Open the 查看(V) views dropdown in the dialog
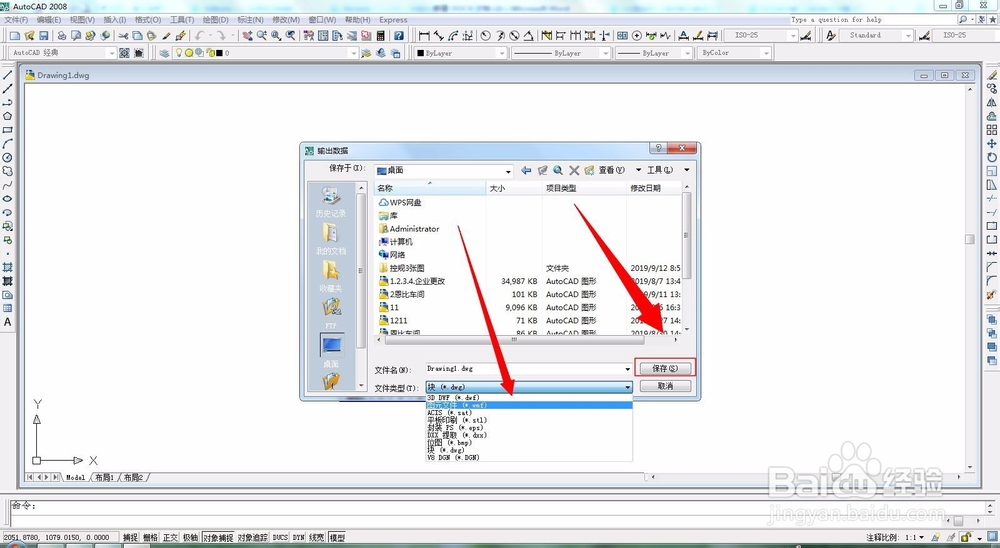The image size is (1000, 548). [x=619, y=170]
